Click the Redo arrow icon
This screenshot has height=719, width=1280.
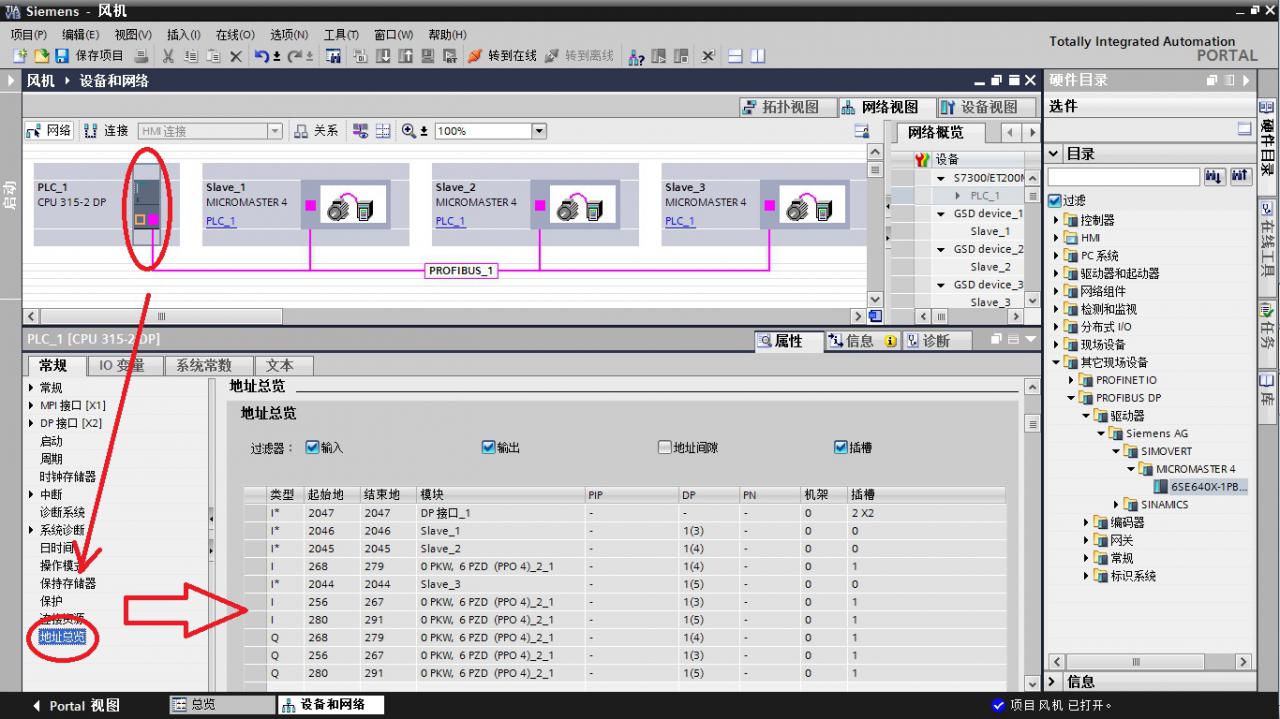click(x=294, y=56)
